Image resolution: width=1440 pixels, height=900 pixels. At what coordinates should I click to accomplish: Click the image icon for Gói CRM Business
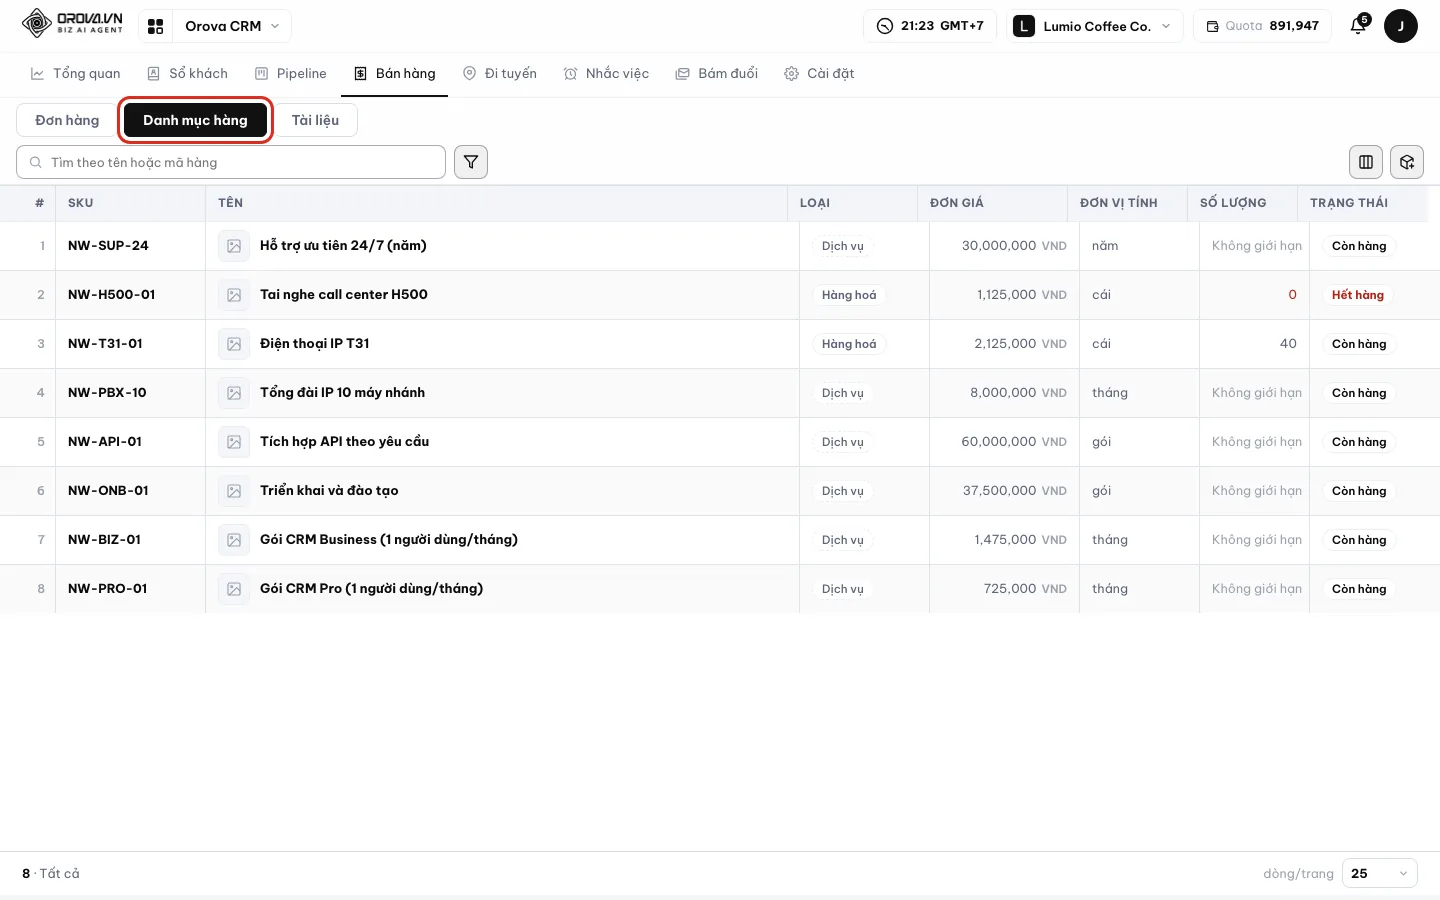click(234, 540)
